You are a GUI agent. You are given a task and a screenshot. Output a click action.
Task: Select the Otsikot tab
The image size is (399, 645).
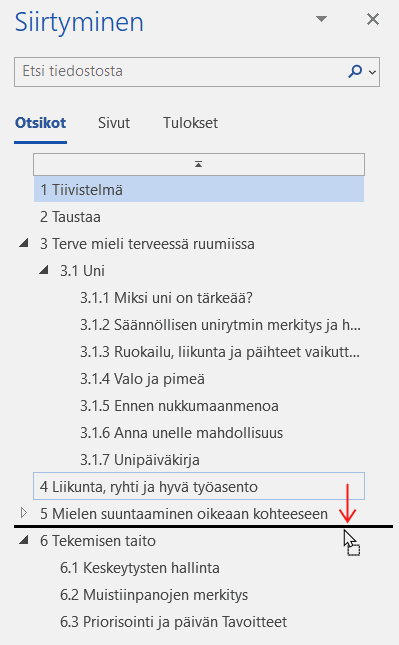[x=40, y=123]
